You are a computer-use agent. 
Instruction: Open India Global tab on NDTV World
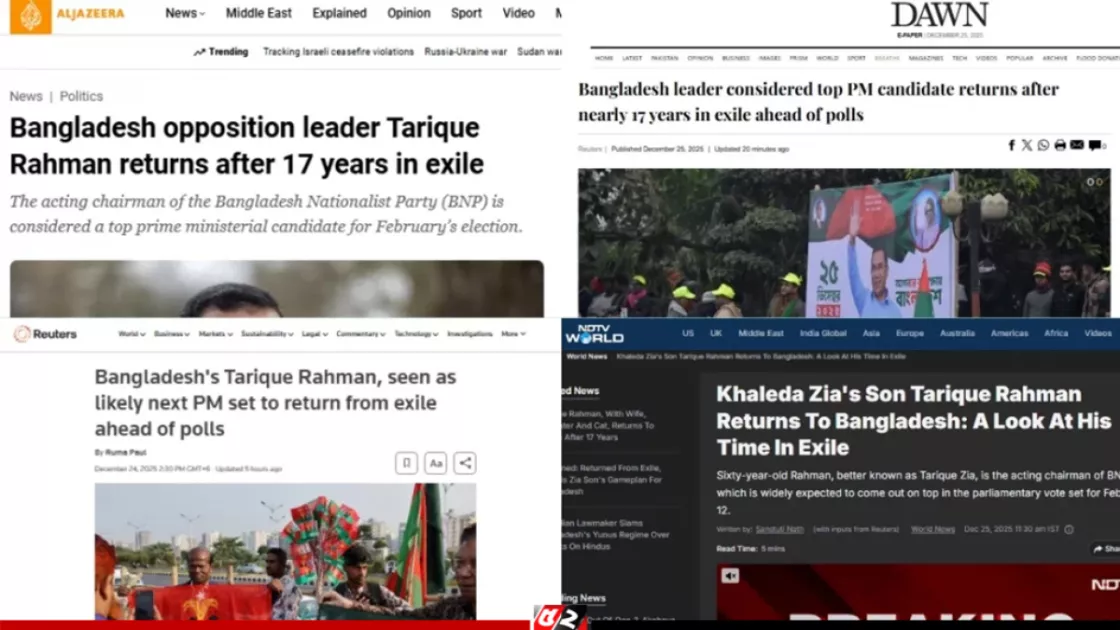[x=823, y=333]
